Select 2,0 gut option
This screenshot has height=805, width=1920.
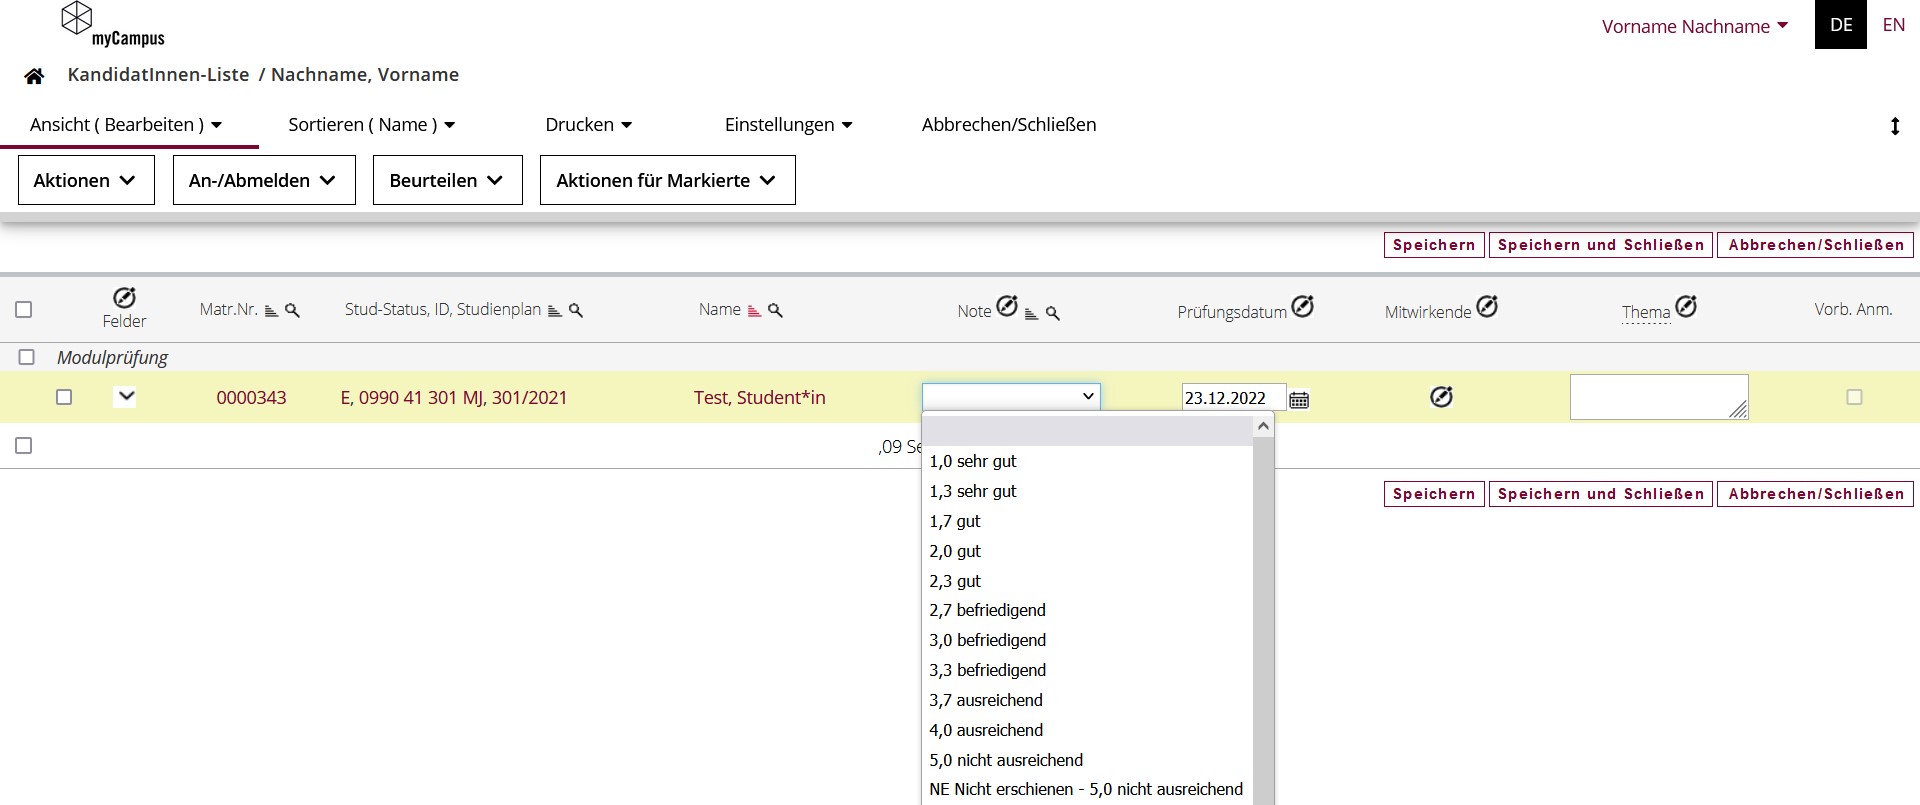coord(1087,551)
